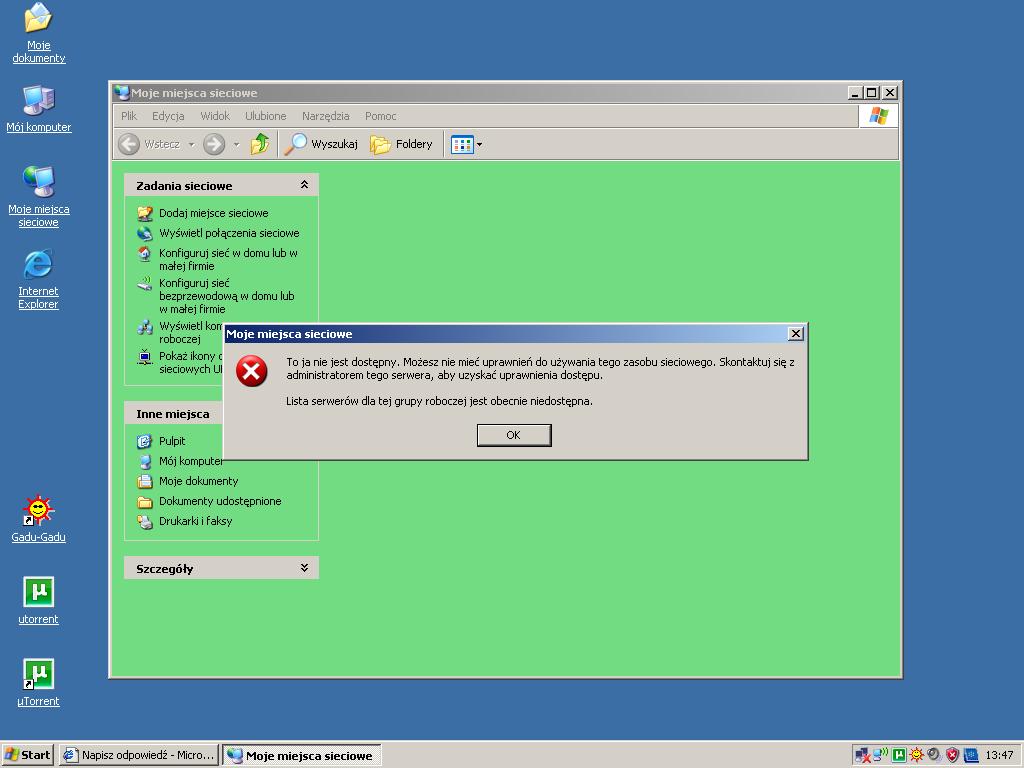The image size is (1024, 768).
Task: Expand the Szczegóły panel
Action: tap(304, 568)
